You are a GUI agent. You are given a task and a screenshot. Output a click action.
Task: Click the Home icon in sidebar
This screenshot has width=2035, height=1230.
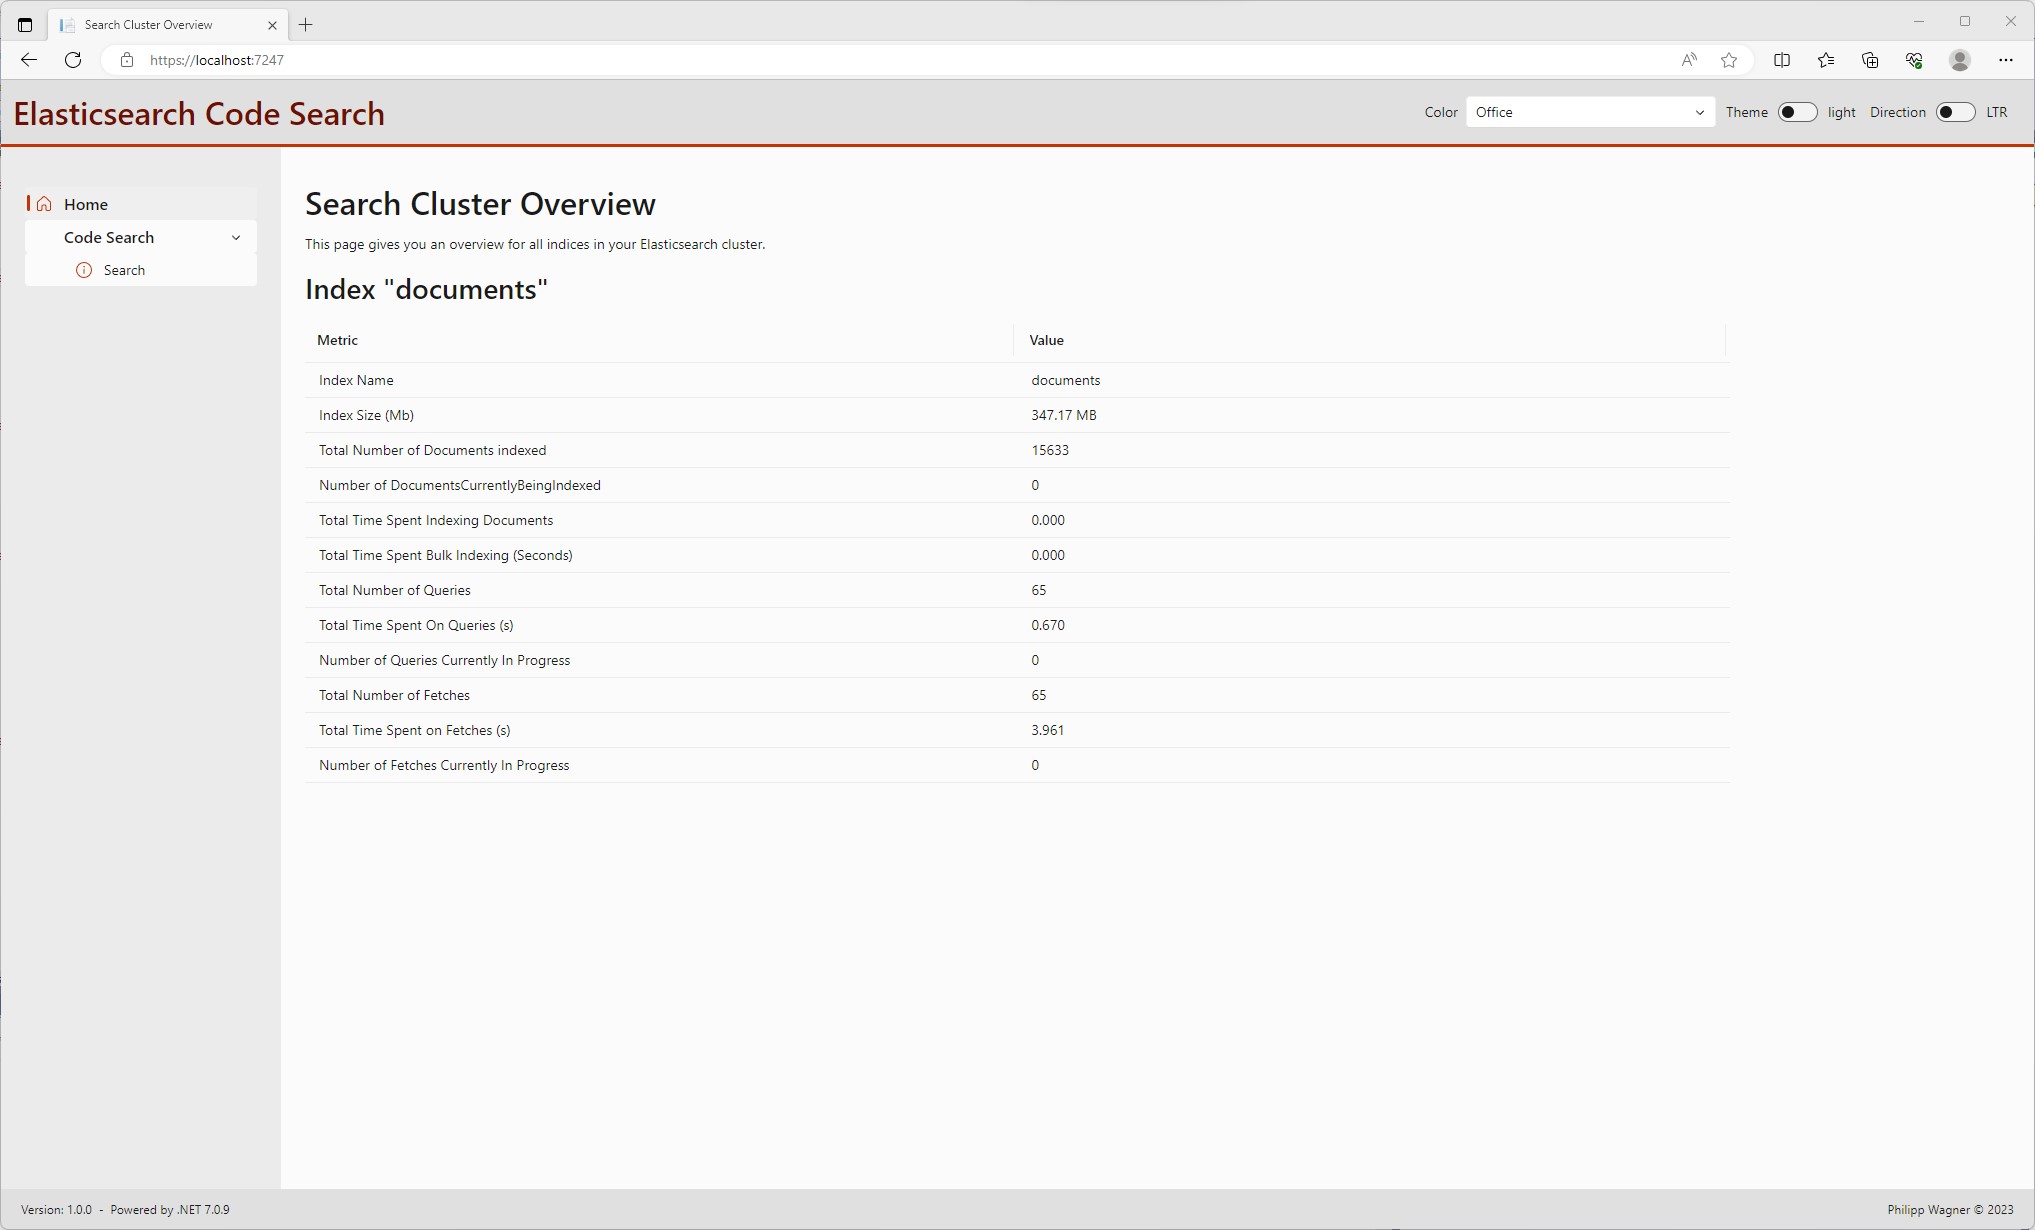[x=44, y=204]
